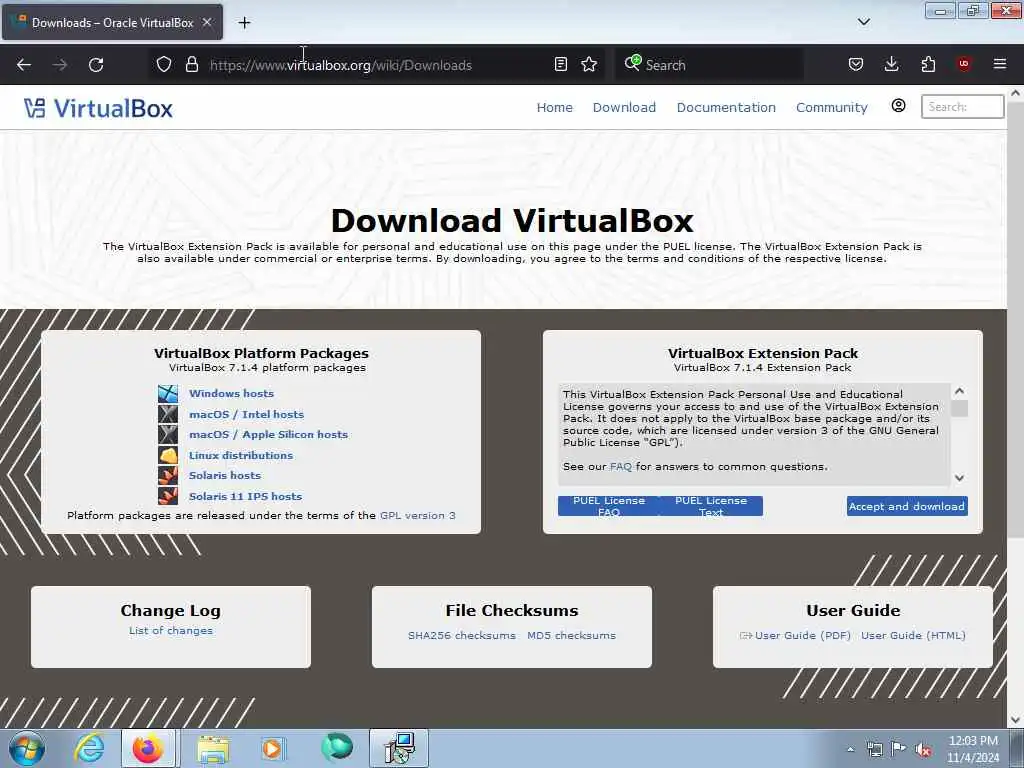This screenshot has width=1024, height=768.
Task: Open Firefox downloads panel
Action: [x=891, y=64]
